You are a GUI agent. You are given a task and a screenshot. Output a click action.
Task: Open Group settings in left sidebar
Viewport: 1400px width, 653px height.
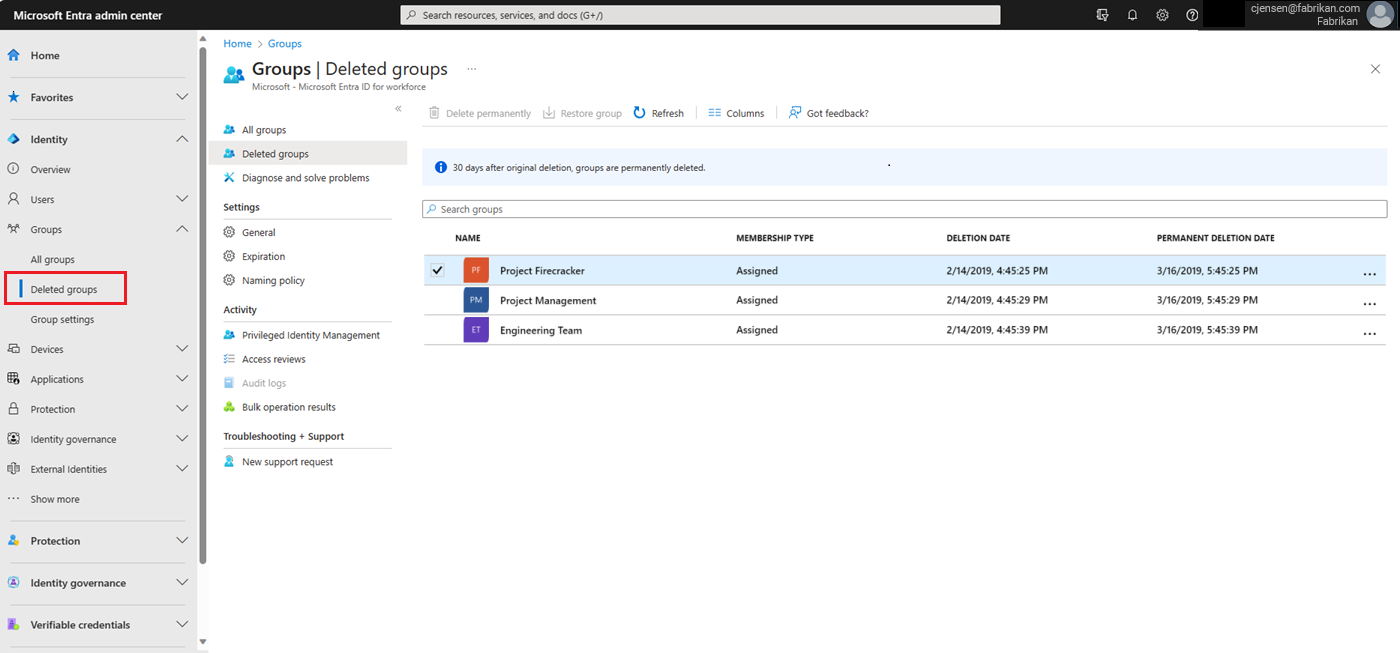pos(62,320)
